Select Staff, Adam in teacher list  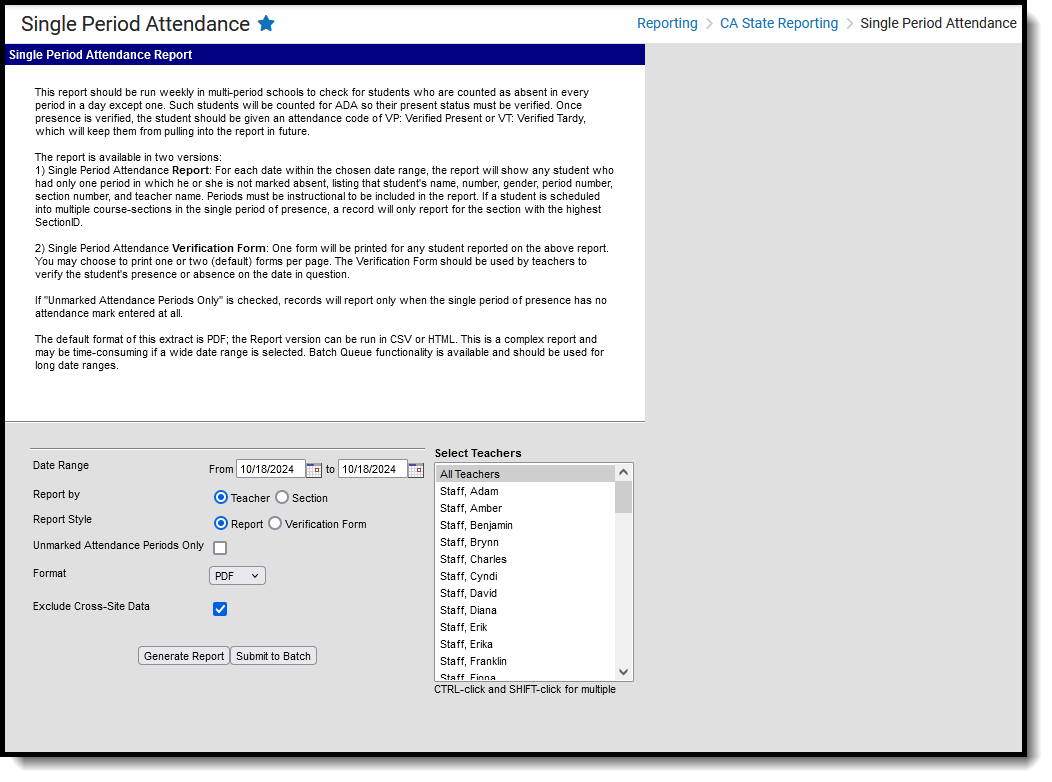525,492
